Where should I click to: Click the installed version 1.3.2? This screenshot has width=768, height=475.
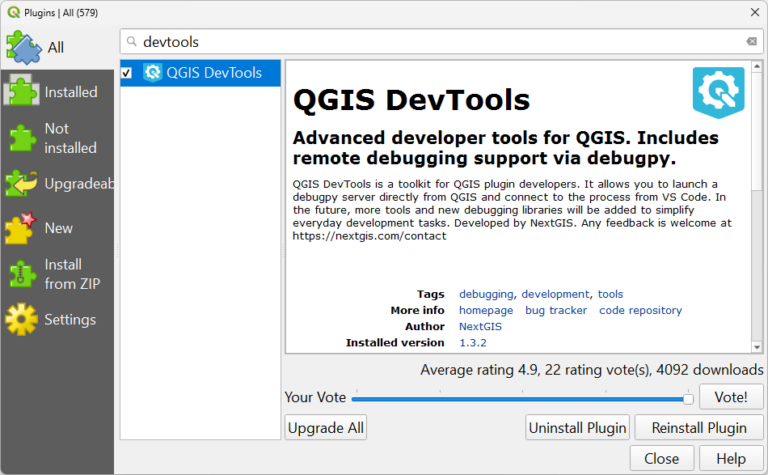[473, 343]
